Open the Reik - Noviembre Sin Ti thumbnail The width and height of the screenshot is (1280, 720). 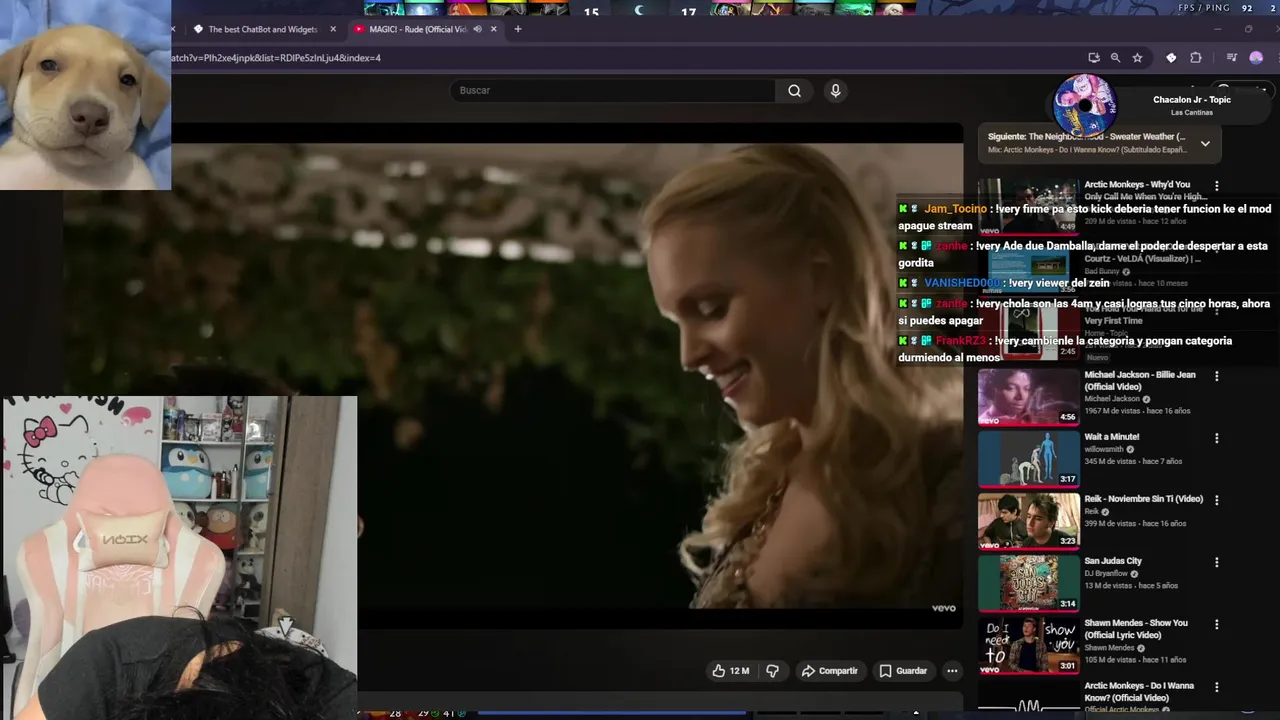[1029, 521]
